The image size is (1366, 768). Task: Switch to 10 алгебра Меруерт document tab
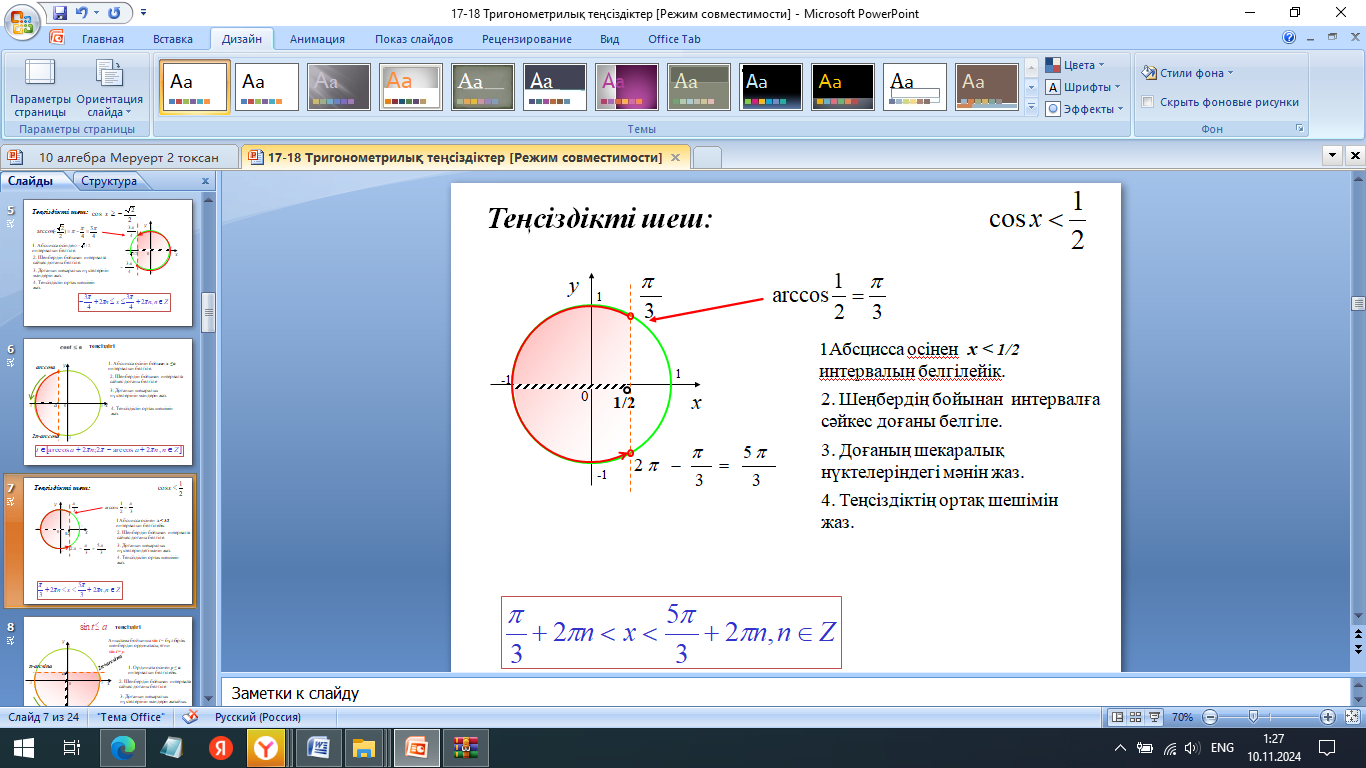119,157
